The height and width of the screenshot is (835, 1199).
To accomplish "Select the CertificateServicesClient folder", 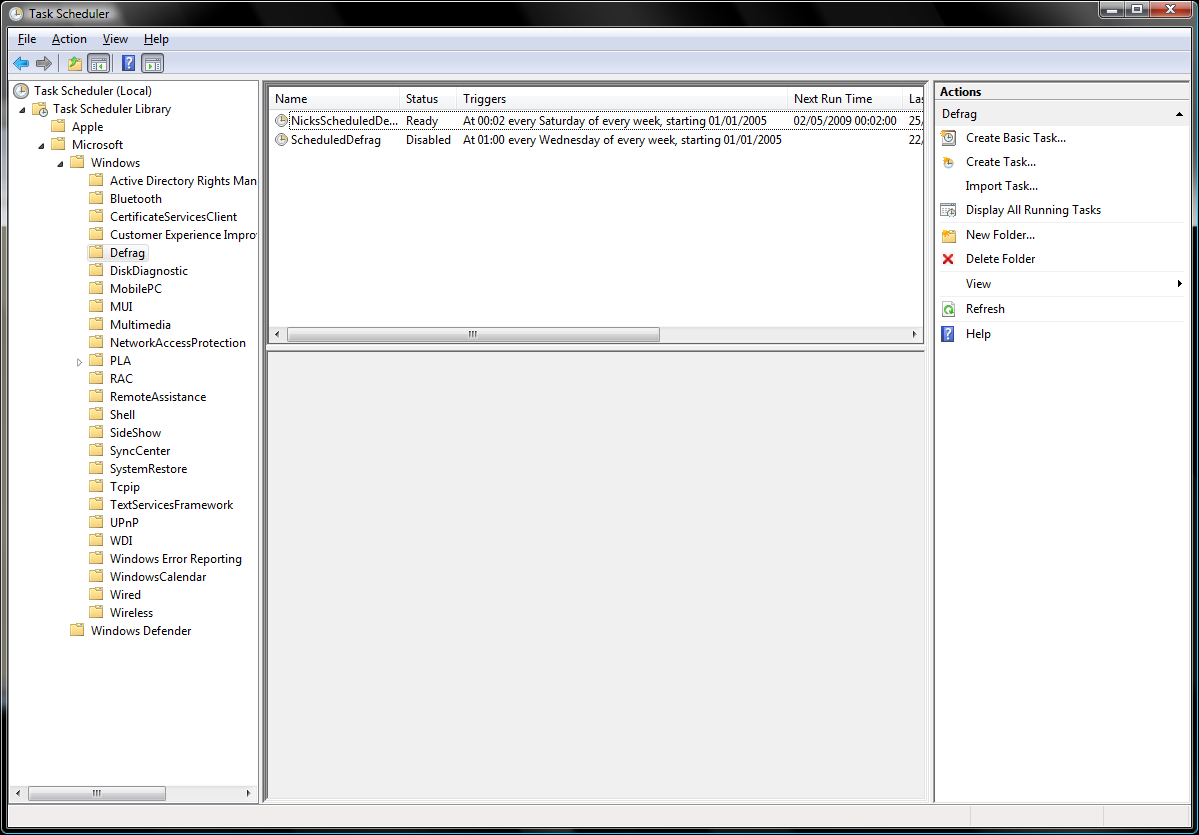I will pos(173,216).
